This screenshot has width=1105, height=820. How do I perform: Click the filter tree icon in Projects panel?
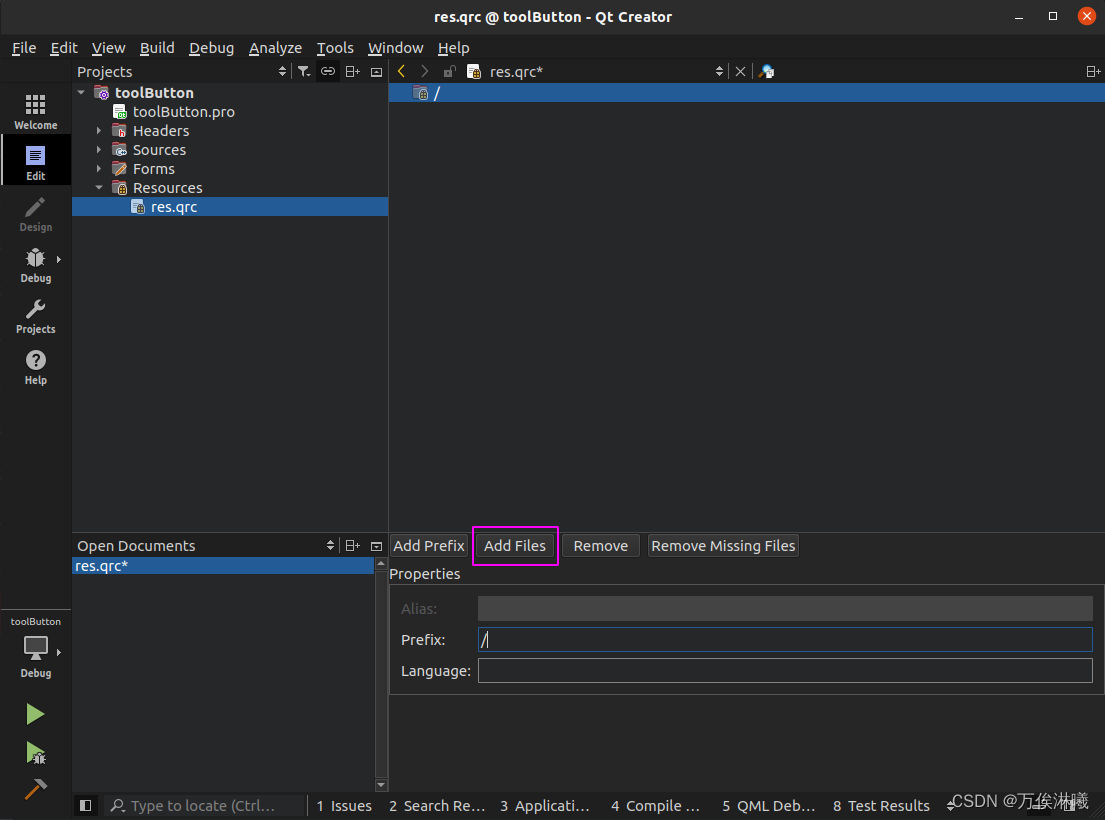point(304,71)
